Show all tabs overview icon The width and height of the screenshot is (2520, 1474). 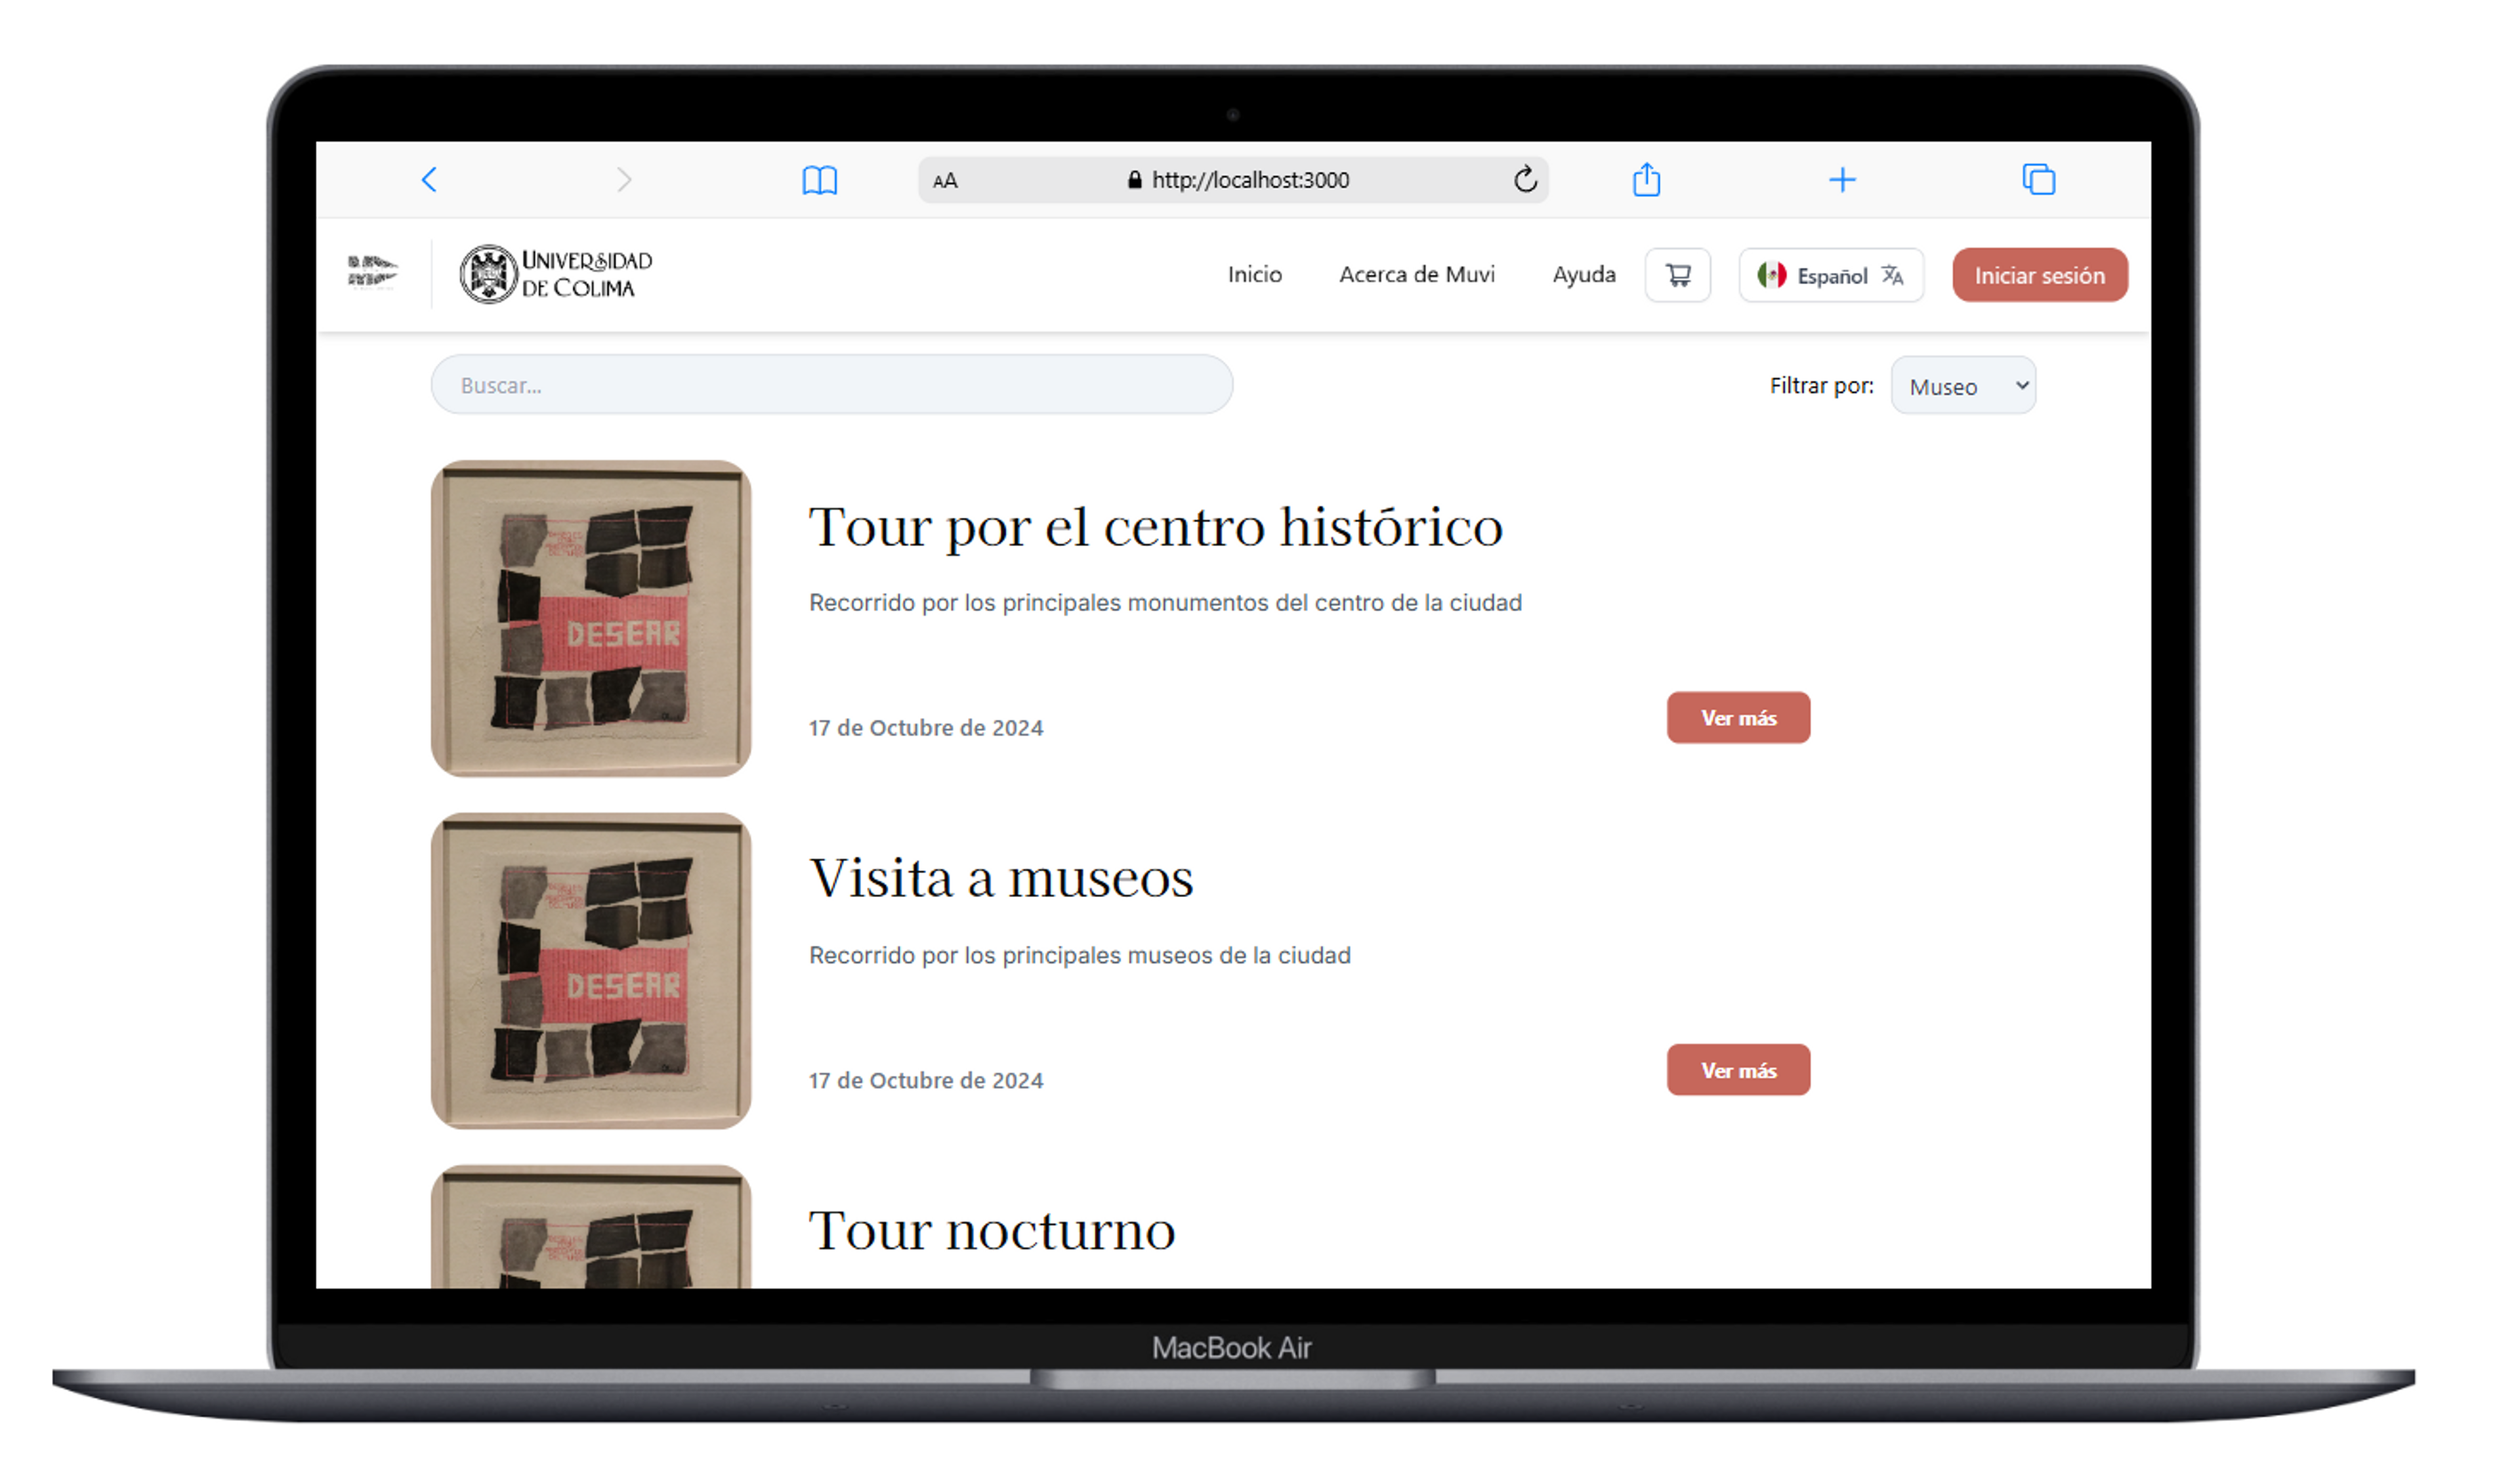(x=2039, y=180)
